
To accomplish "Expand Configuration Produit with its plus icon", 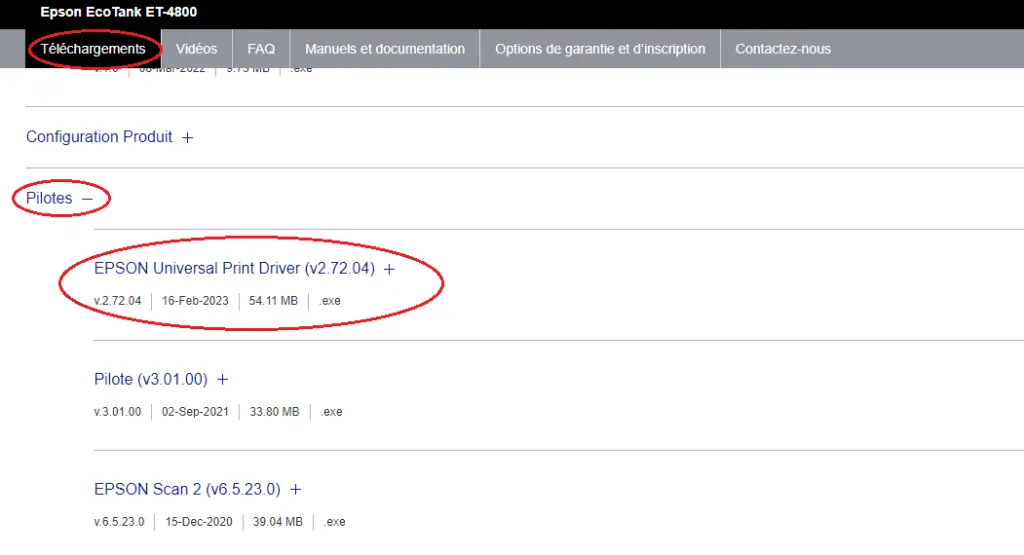I will point(187,138).
